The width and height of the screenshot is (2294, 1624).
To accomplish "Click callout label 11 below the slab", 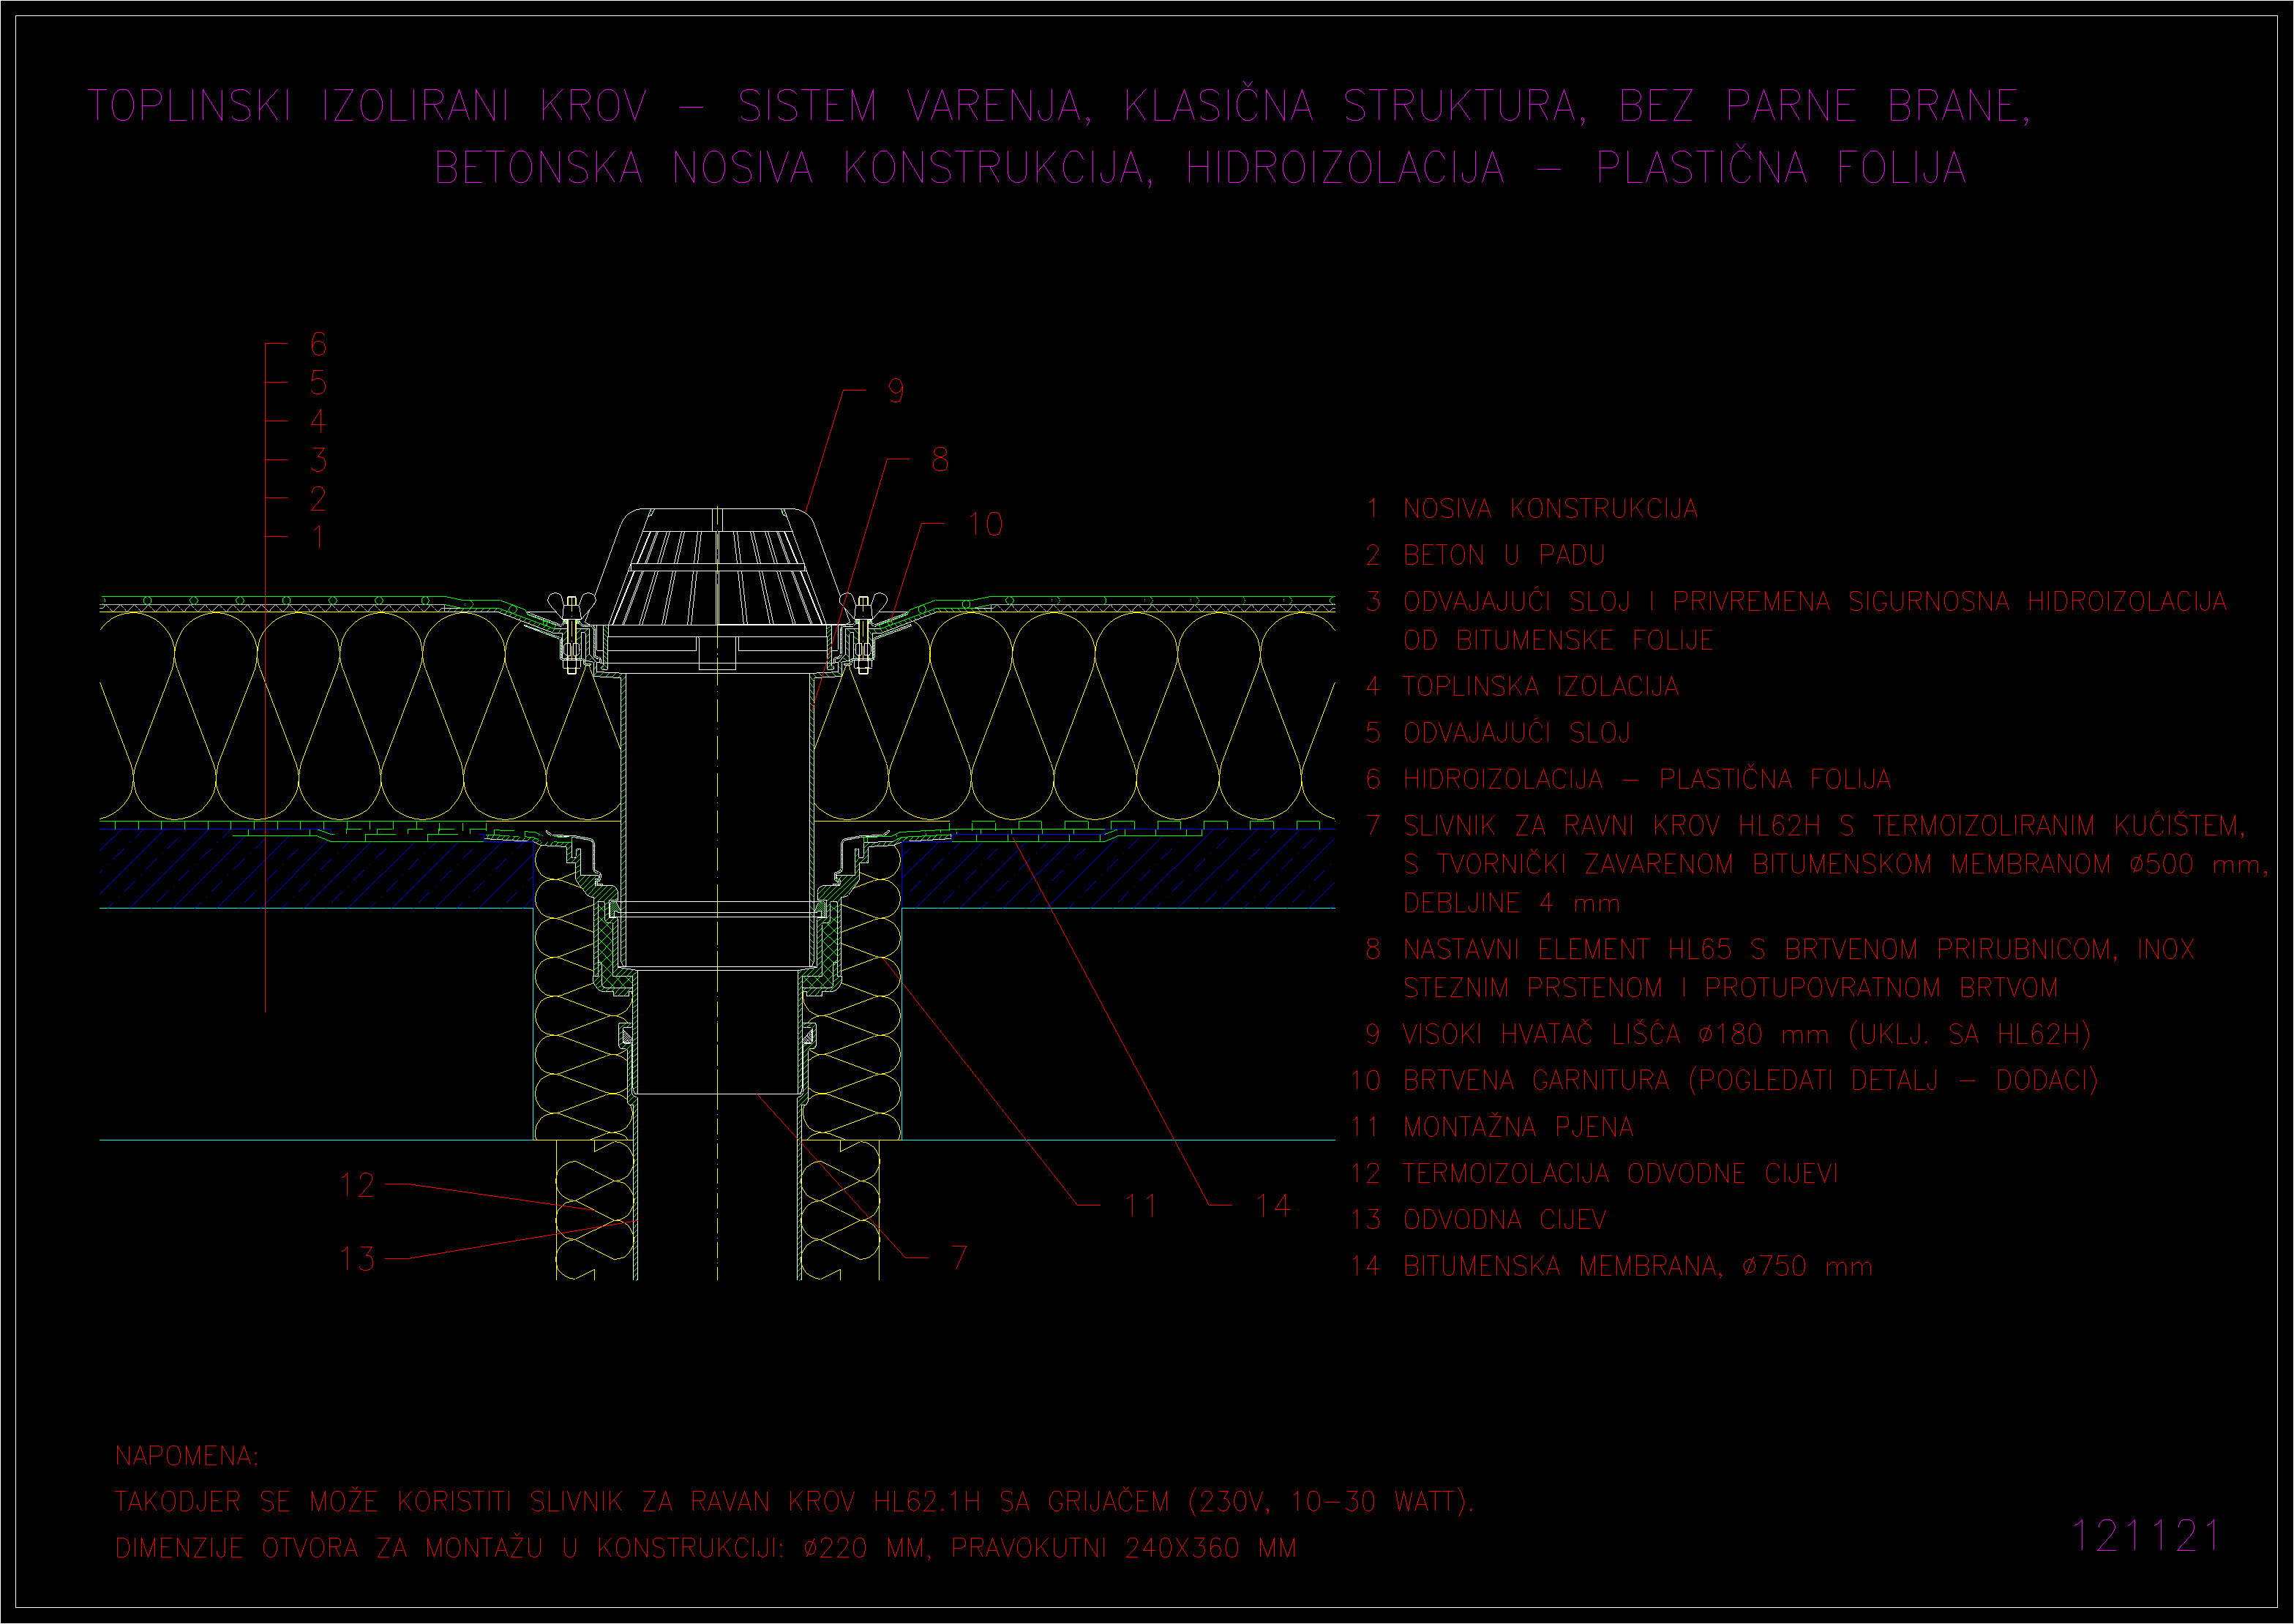I will [1141, 1205].
